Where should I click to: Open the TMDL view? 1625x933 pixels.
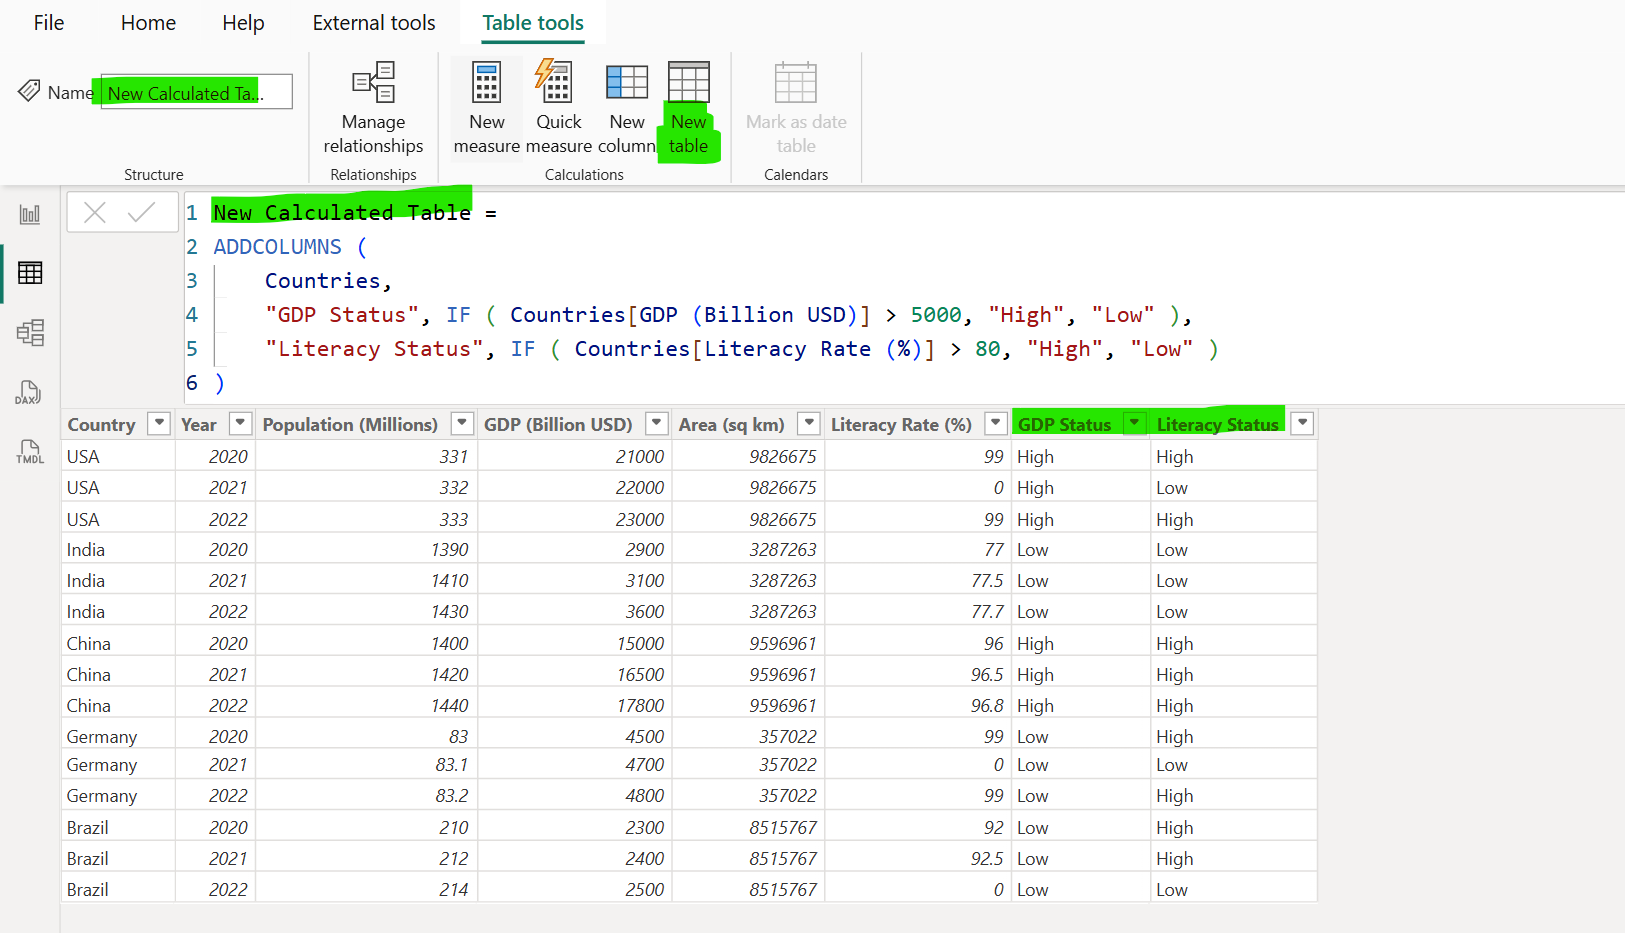point(30,452)
